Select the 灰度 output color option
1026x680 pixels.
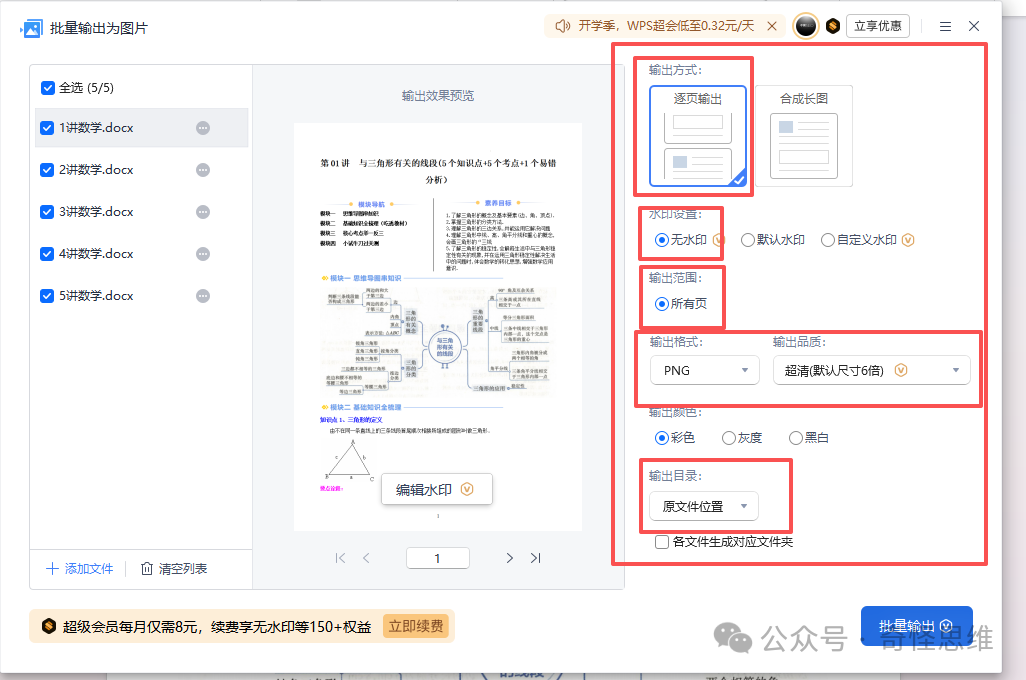coord(728,437)
